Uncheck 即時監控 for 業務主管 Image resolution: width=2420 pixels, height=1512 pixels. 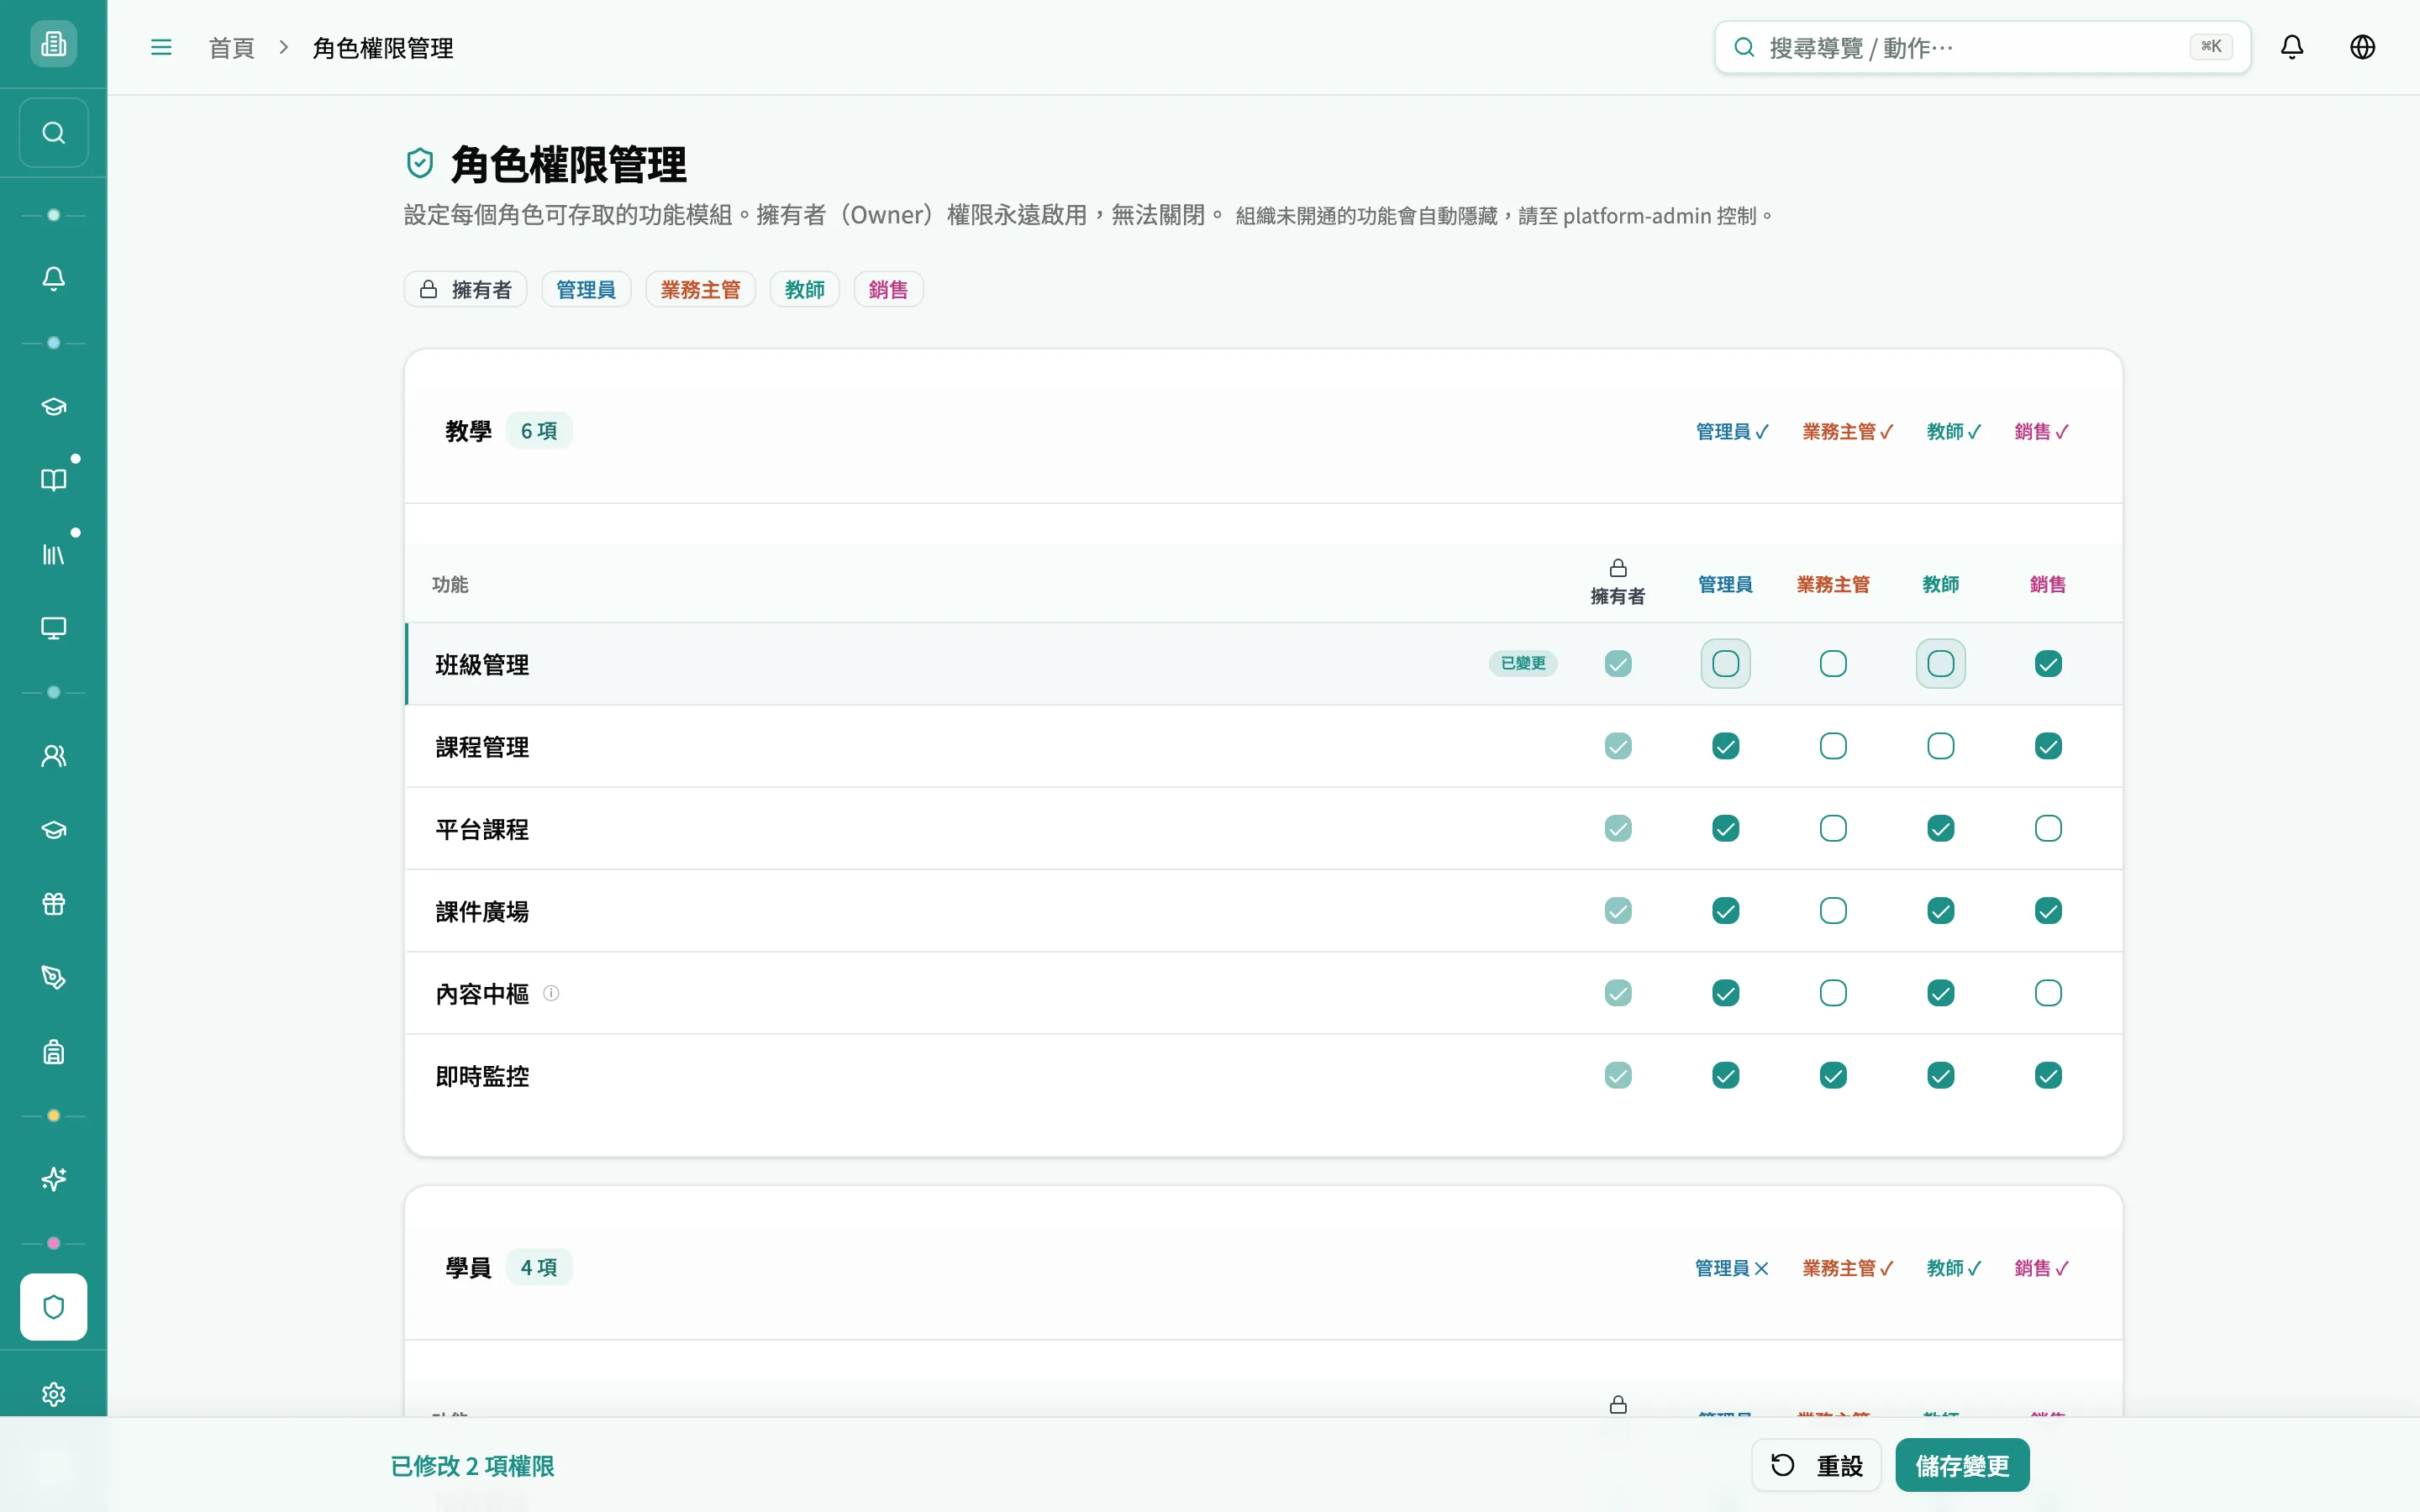click(x=1833, y=1075)
